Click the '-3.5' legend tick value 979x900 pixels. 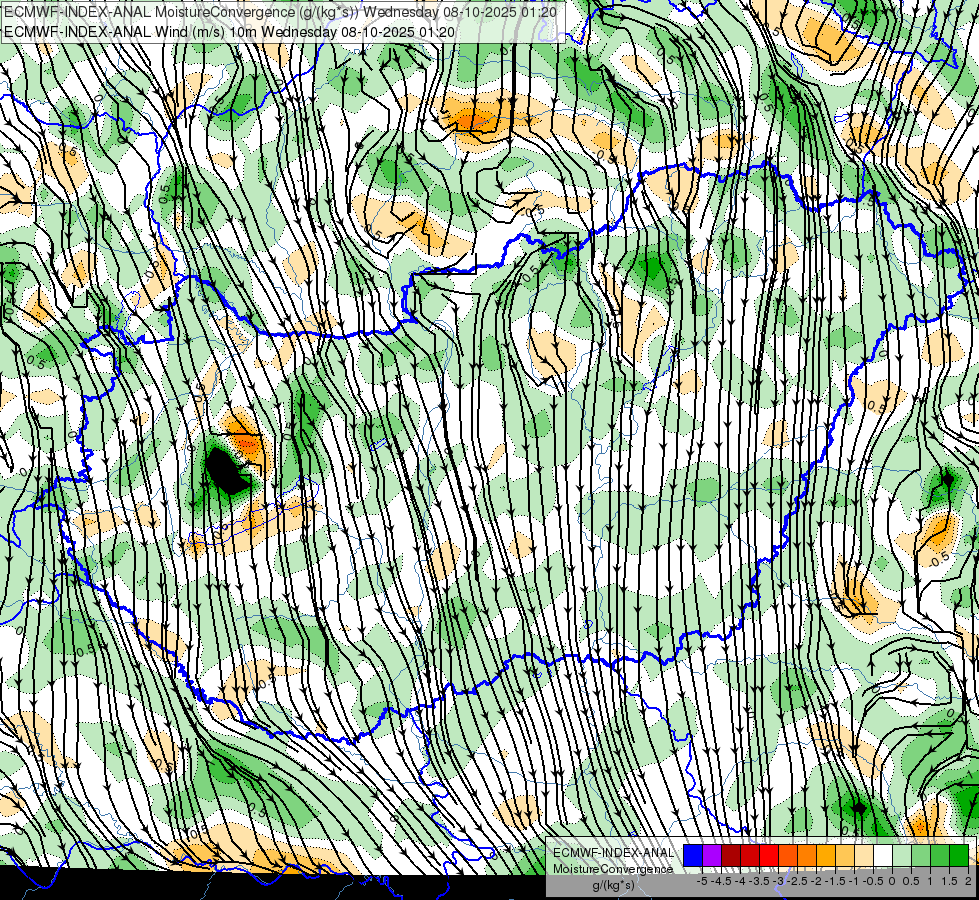pos(760,881)
